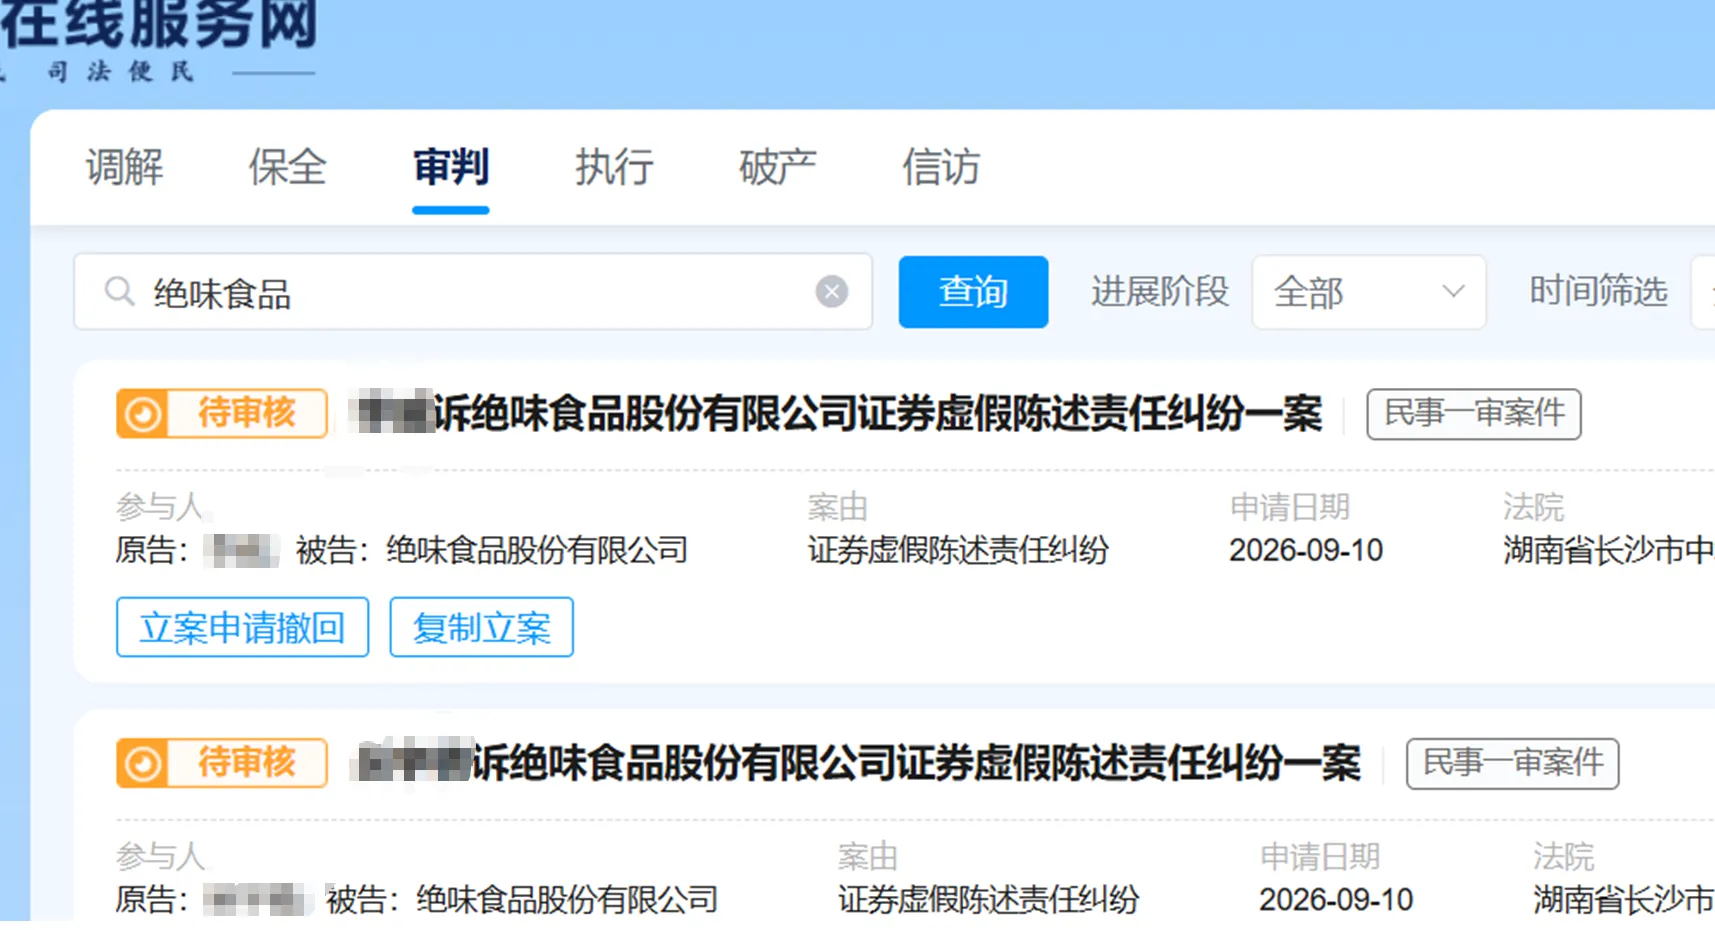Click the 进展阶段 label
Screen dimensions: 1715x930
tap(1160, 291)
